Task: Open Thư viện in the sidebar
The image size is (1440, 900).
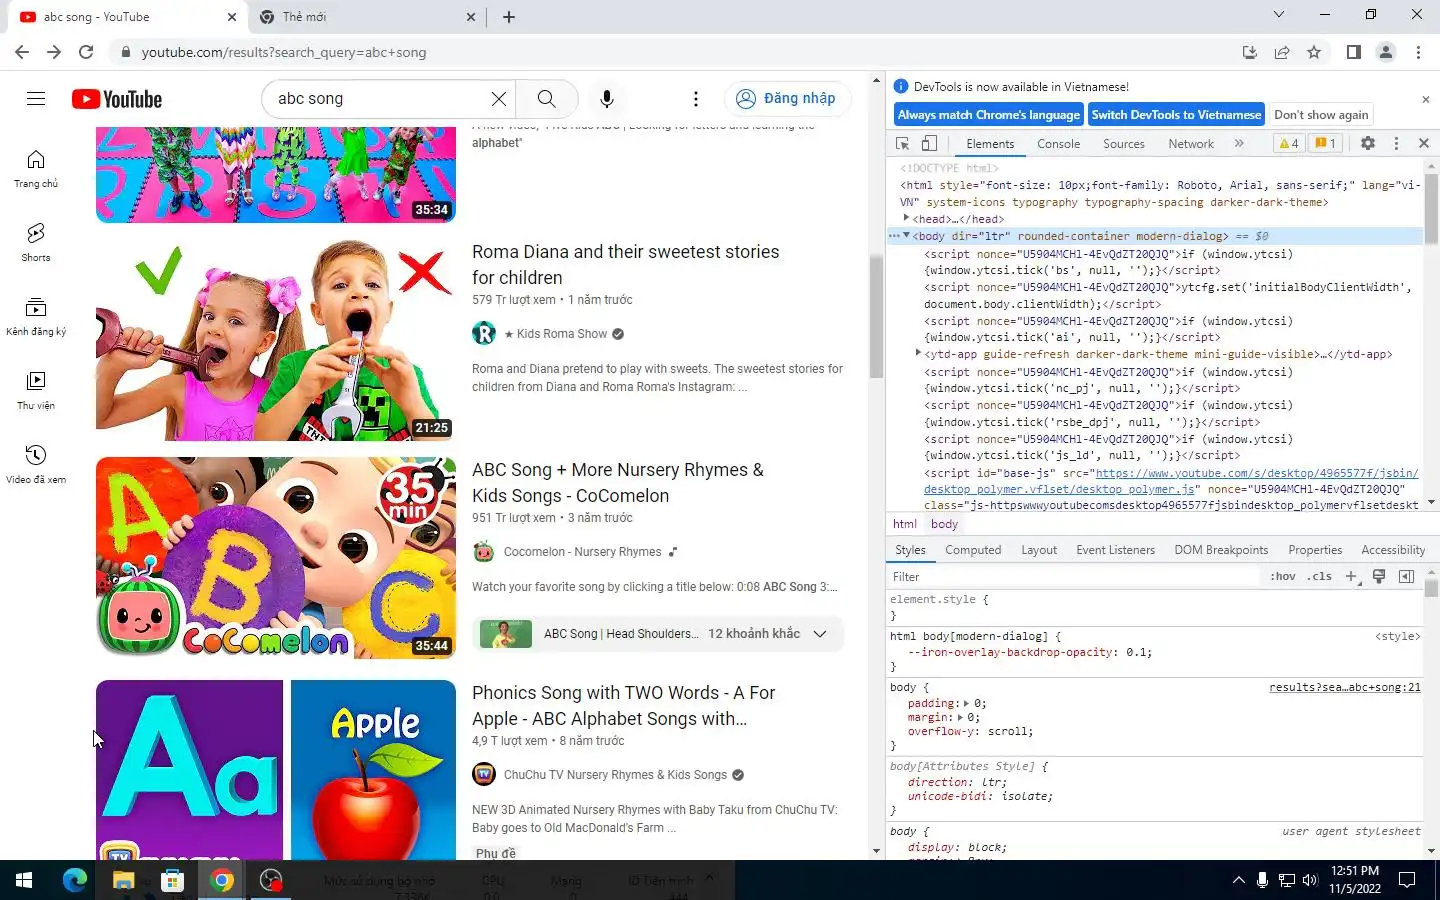Action: click(36, 391)
